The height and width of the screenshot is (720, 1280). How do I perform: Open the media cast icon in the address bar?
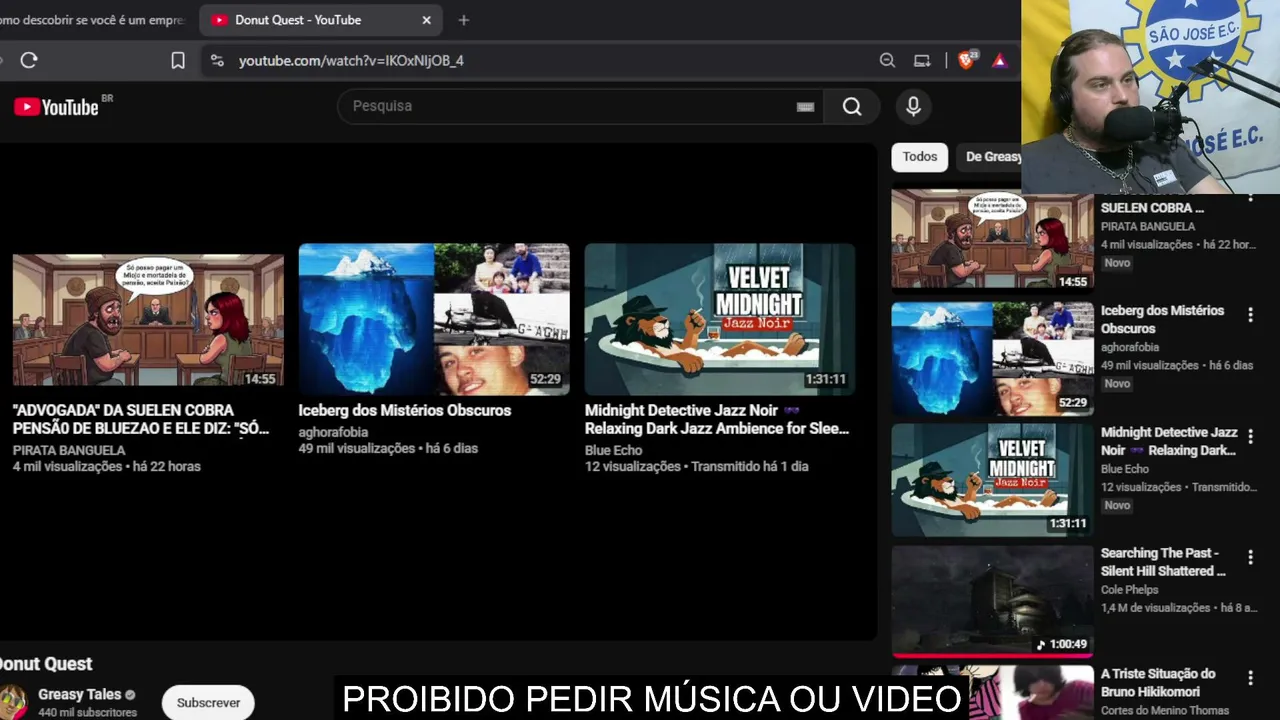922,60
